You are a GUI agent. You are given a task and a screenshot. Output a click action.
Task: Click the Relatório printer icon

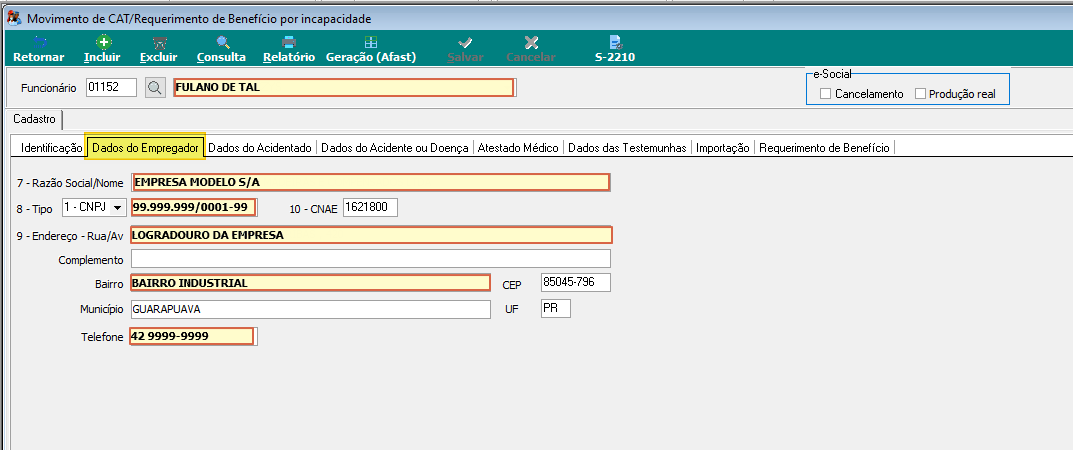pyautogui.click(x=289, y=42)
